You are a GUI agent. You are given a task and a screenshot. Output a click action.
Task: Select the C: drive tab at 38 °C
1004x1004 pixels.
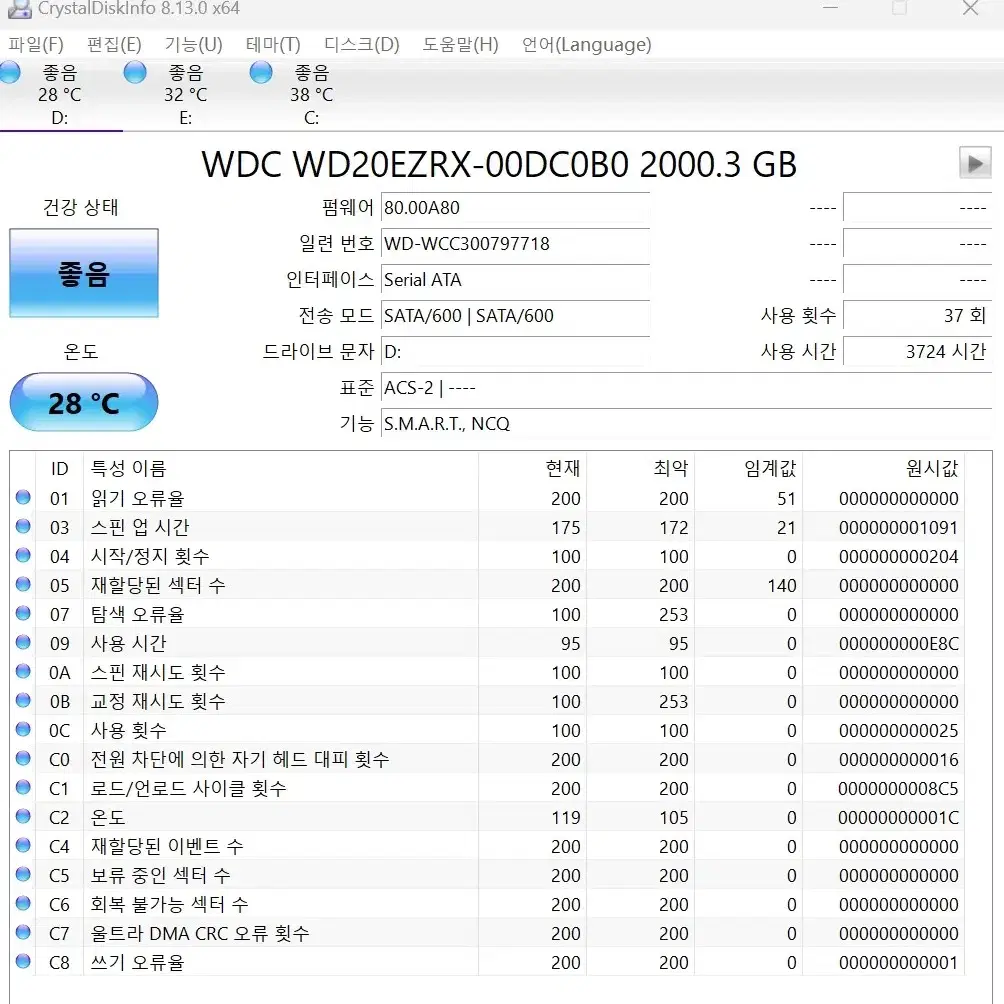tap(312, 95)
